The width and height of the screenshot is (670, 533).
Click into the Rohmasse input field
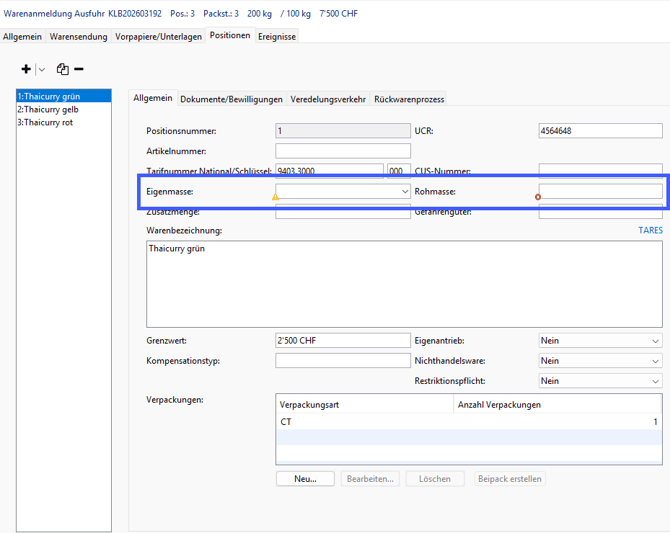(600, 191)
